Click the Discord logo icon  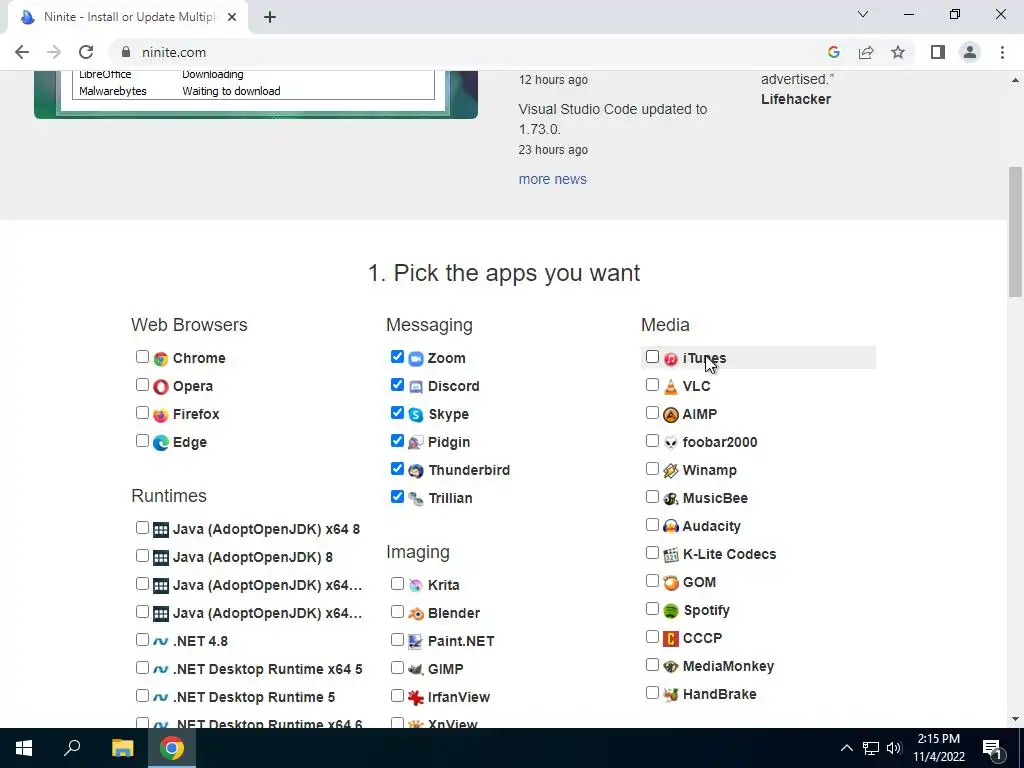tap(416, 387)
